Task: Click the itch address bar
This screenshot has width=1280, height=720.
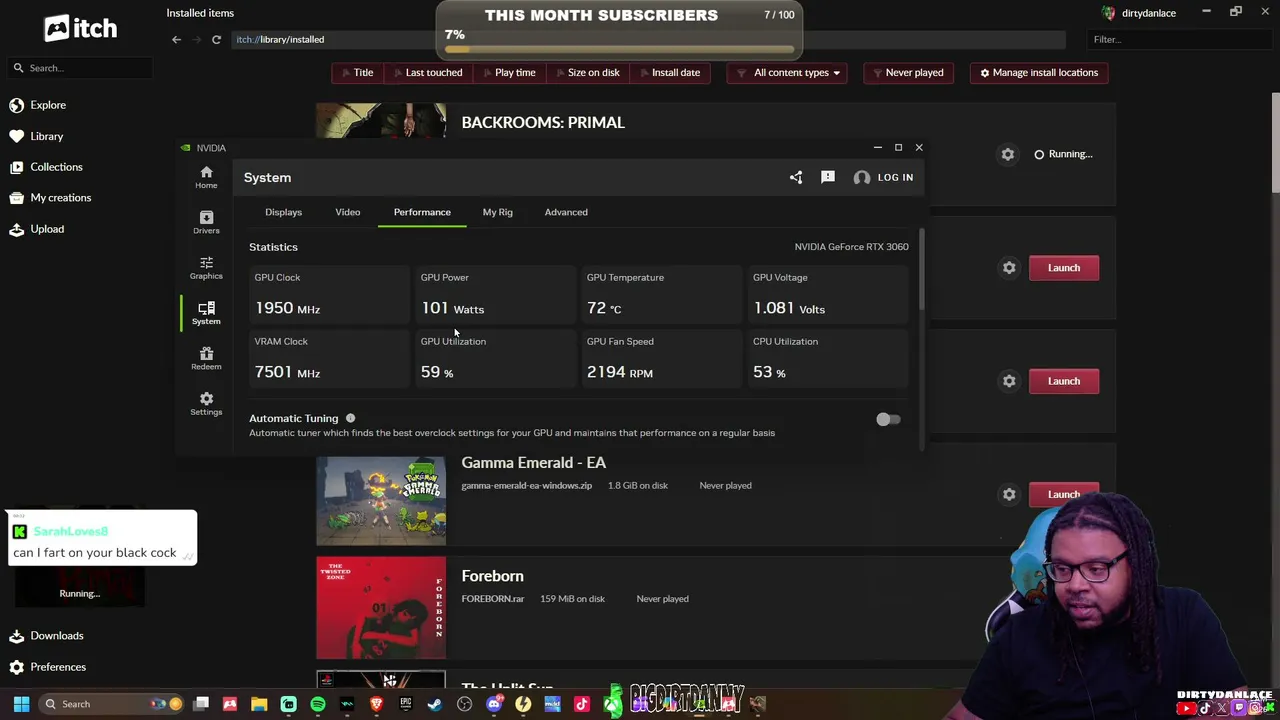Action: click(650, 39)
